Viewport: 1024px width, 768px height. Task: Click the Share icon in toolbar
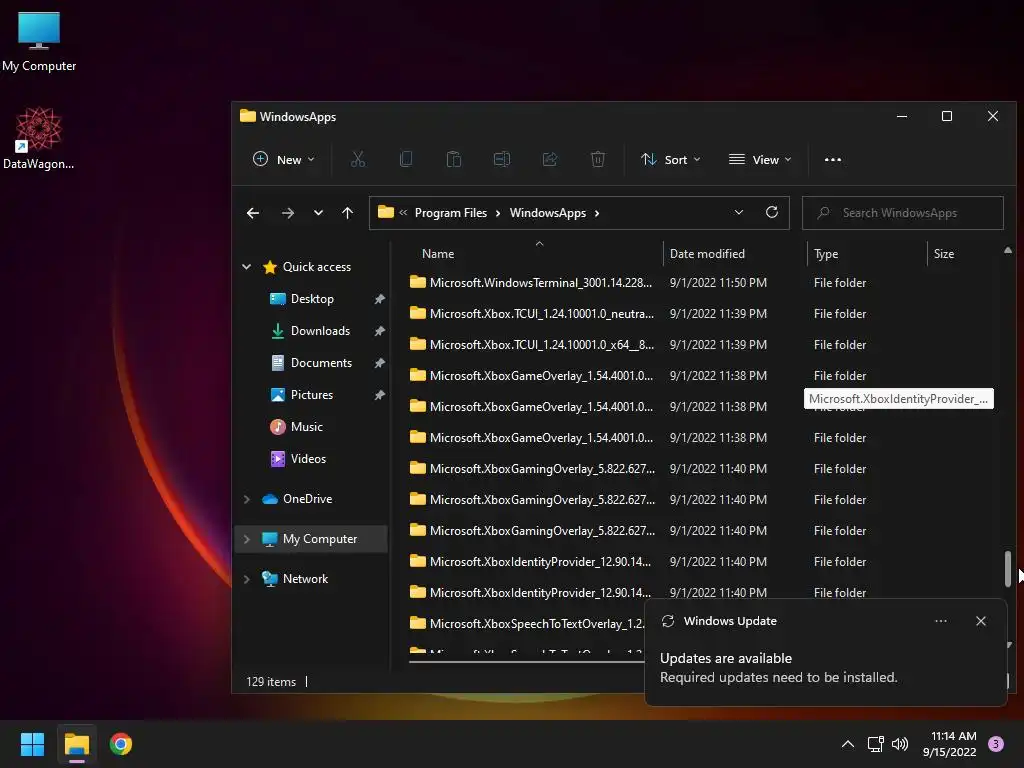click(550, 159)
